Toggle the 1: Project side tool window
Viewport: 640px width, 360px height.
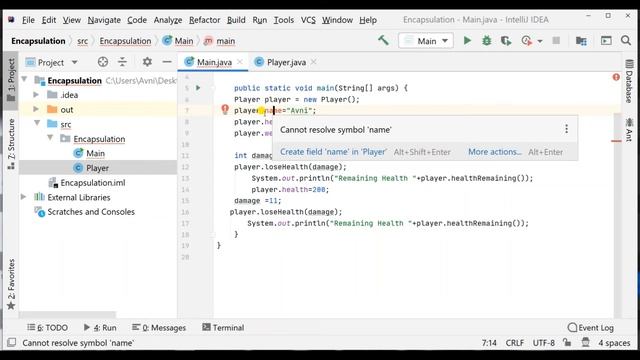point(11,80)
